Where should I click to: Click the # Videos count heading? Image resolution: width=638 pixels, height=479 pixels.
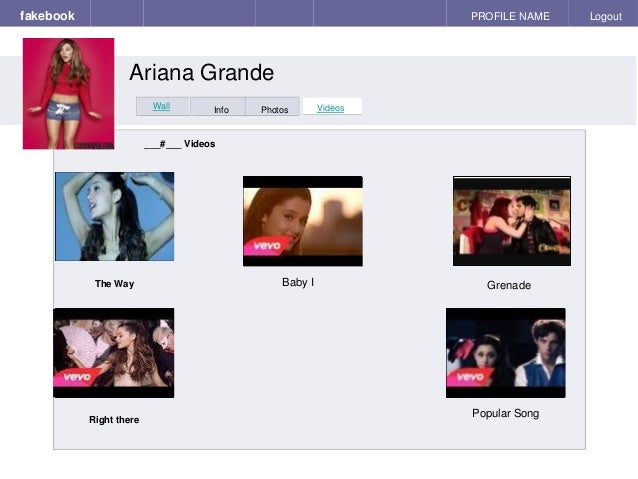[179, 144]
